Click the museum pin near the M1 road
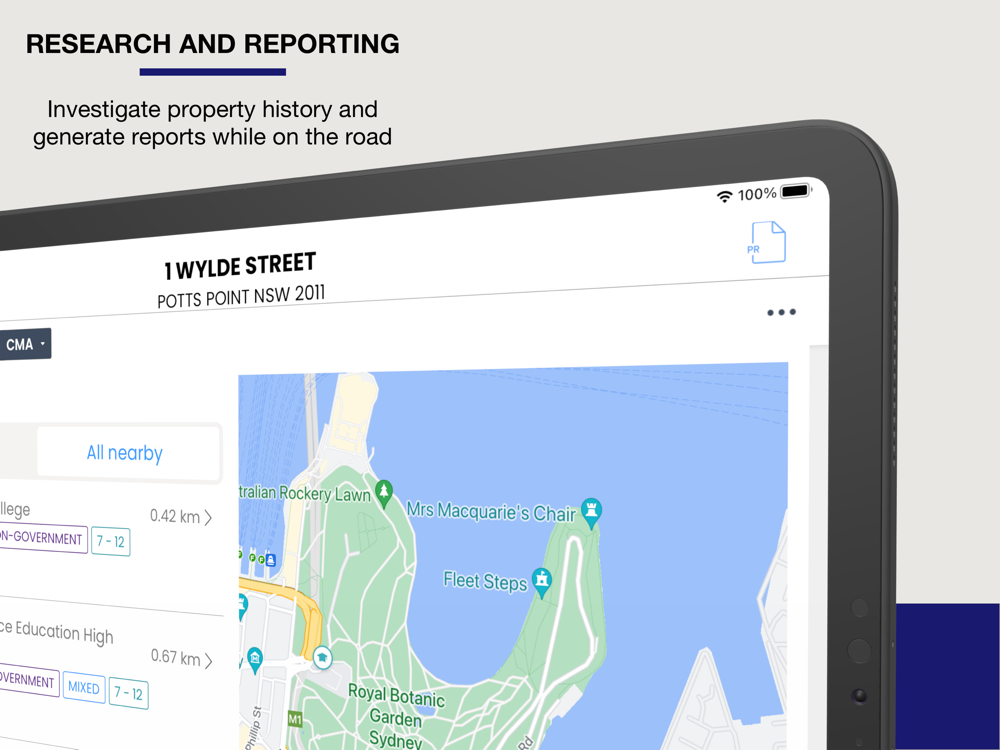 [255, 660]
